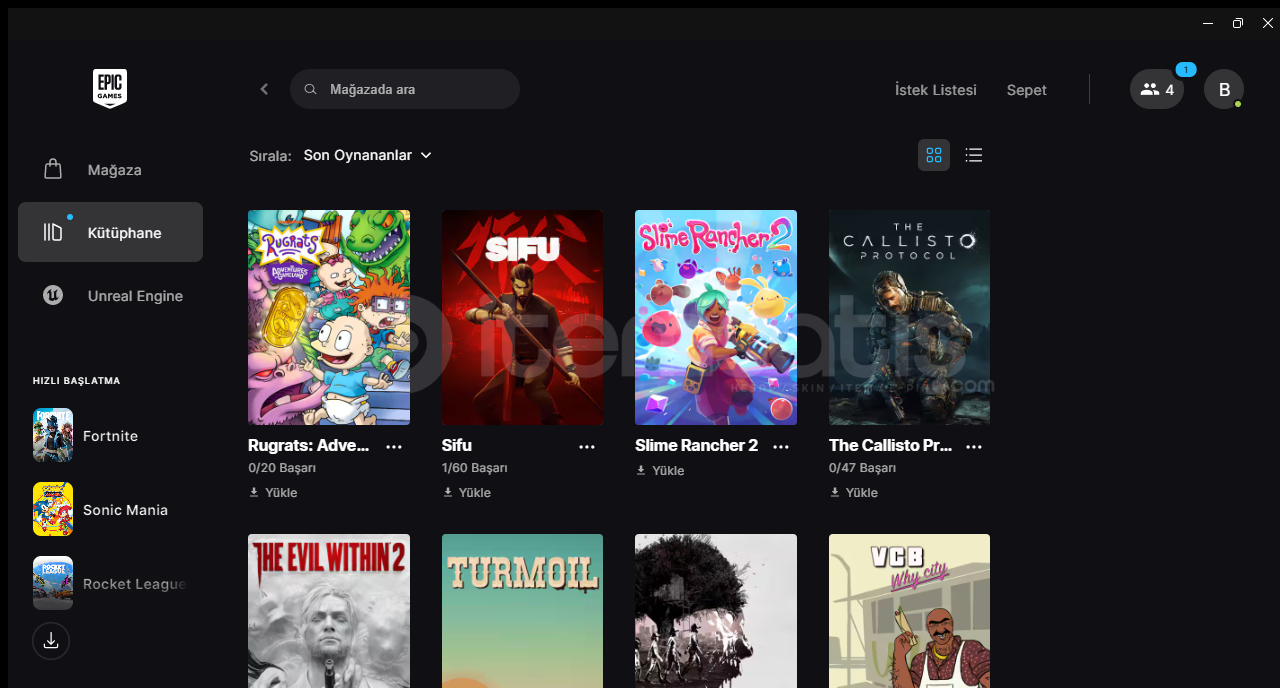Screen dimensions: 1280x688
Task: Open Slime Rancher 2 cover thumbnail
Action: 716,317
